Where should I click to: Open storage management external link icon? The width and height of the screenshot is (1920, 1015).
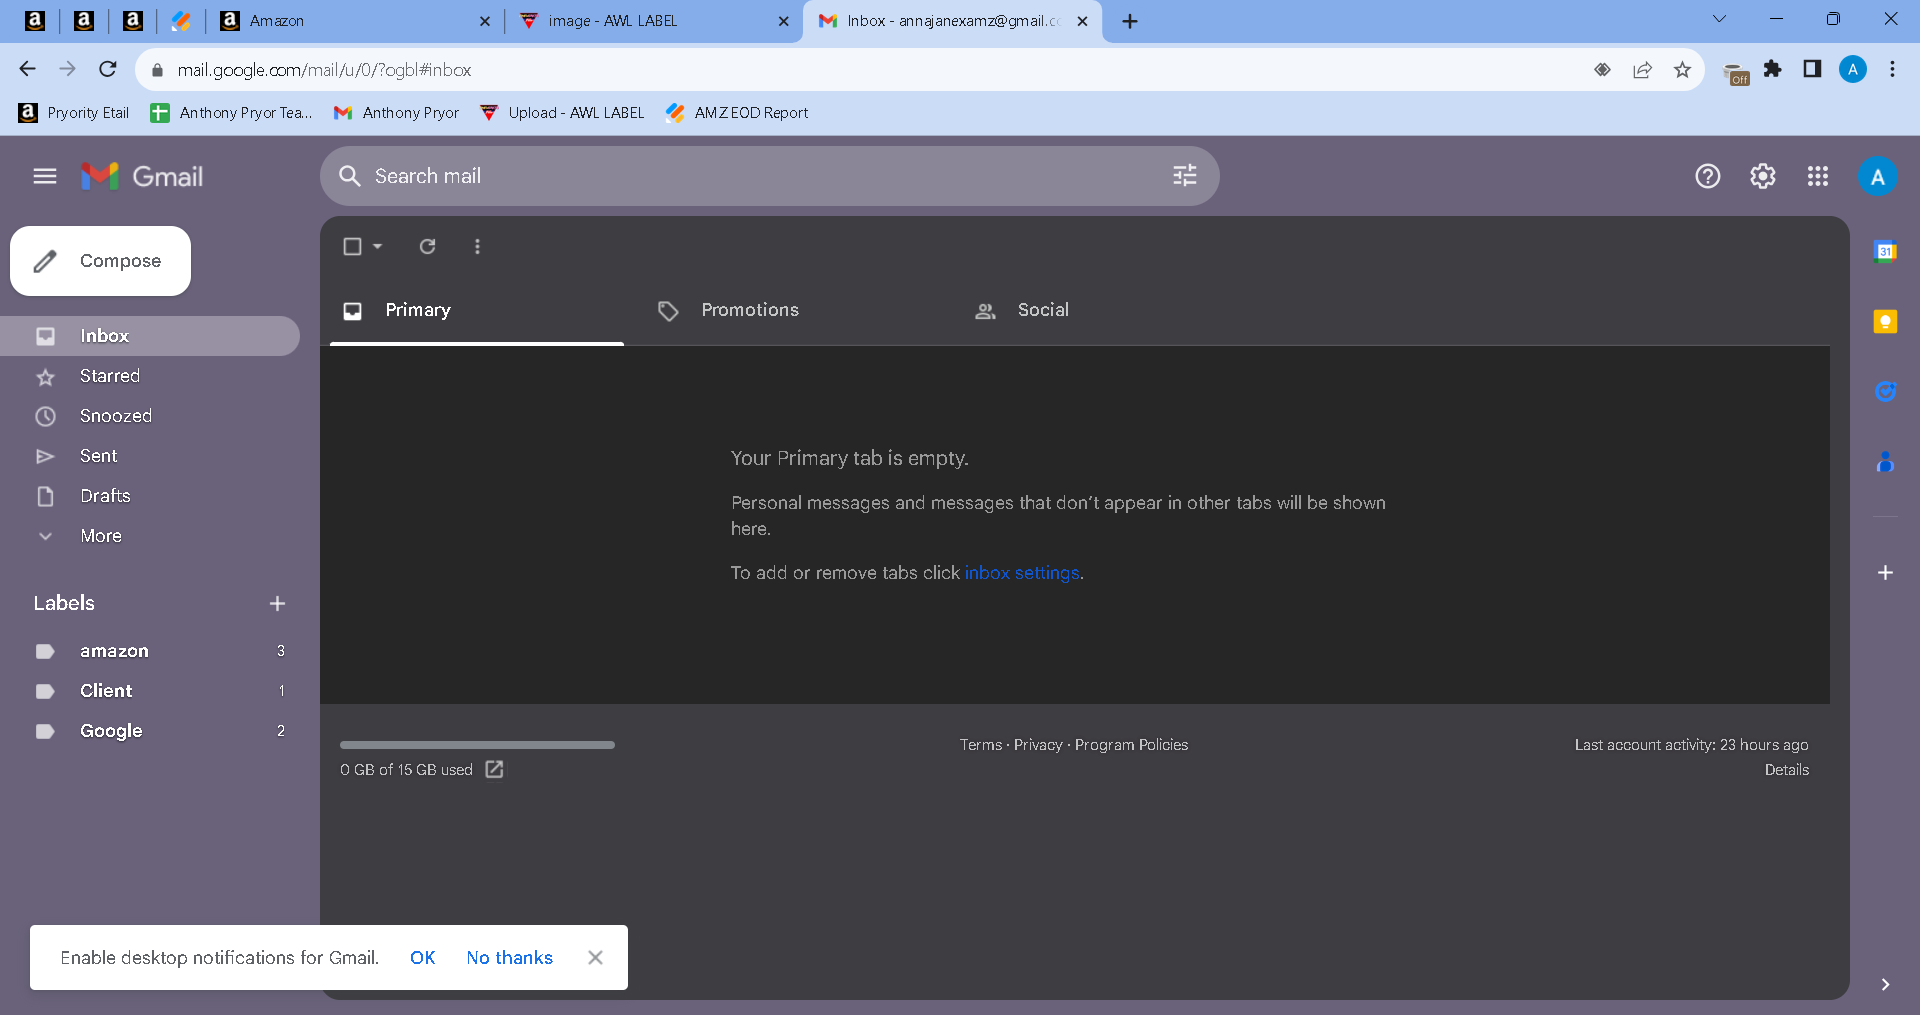click(494, 769)
